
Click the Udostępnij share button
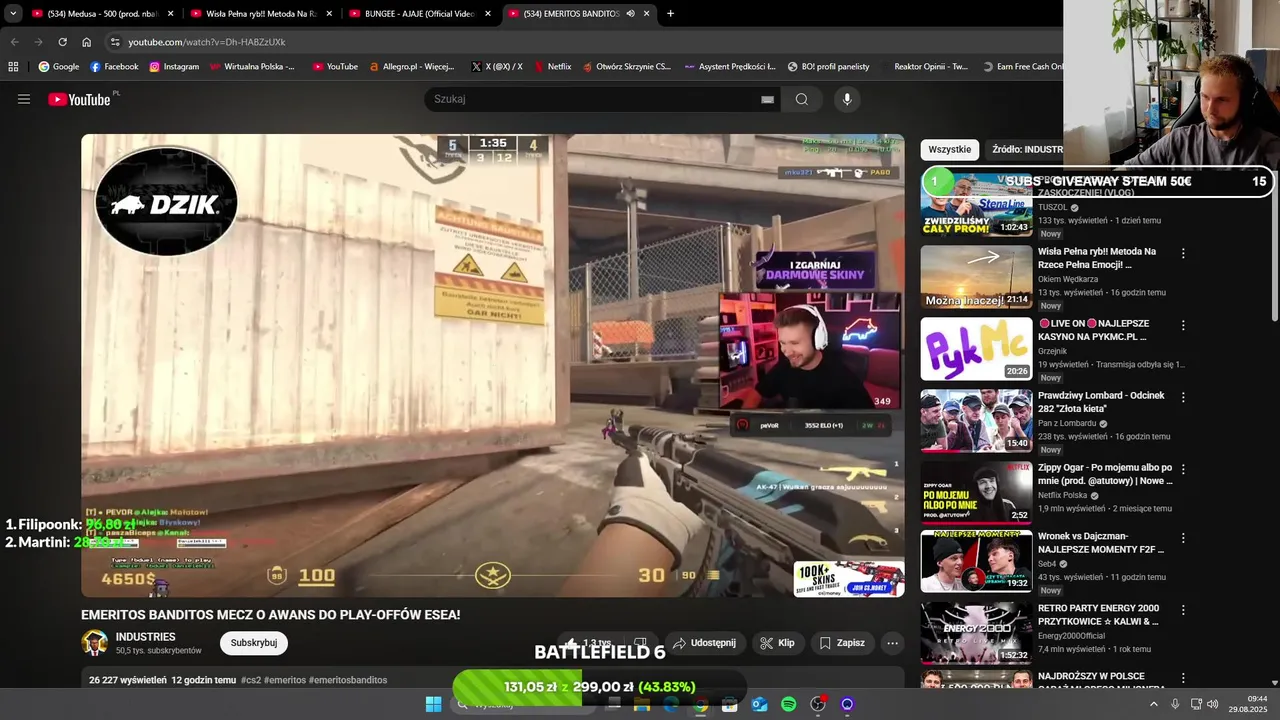click(x=705, y=643)
